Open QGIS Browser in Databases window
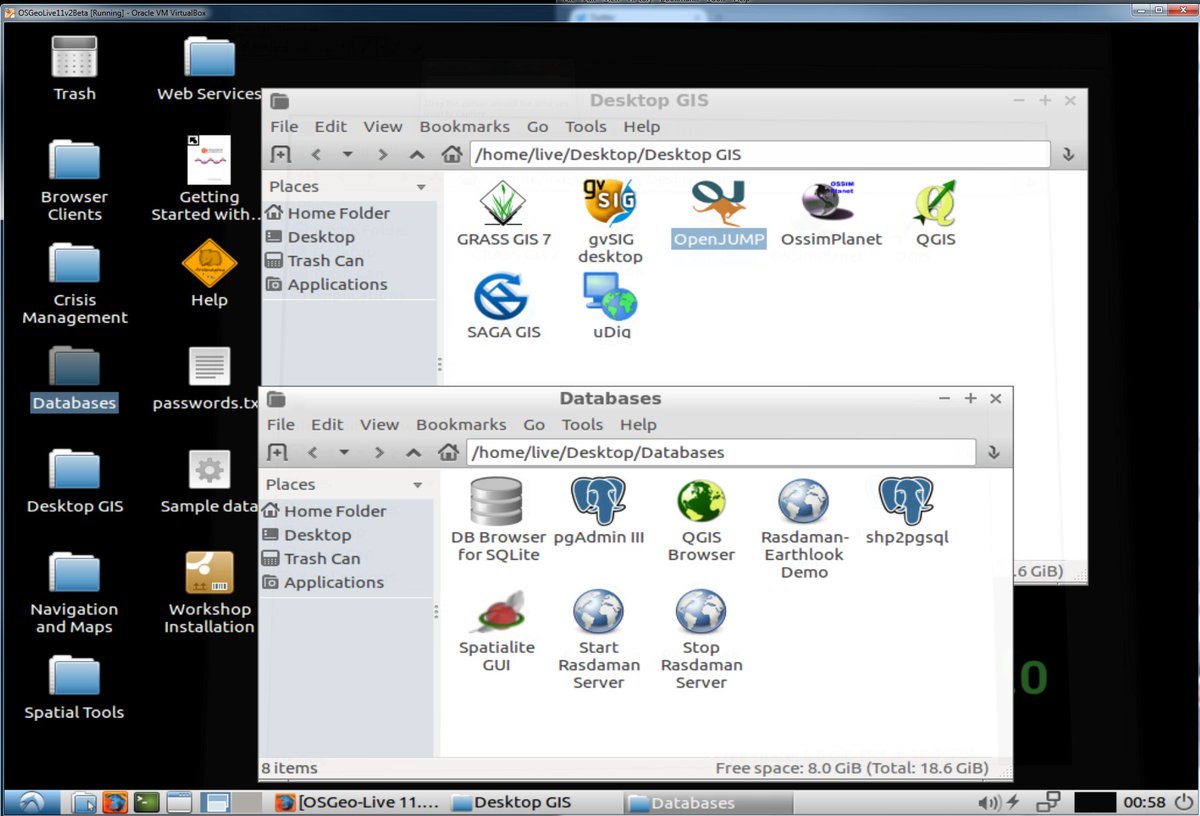The height and width of the screenshot is (816, 1200). [x=701, y=502]
